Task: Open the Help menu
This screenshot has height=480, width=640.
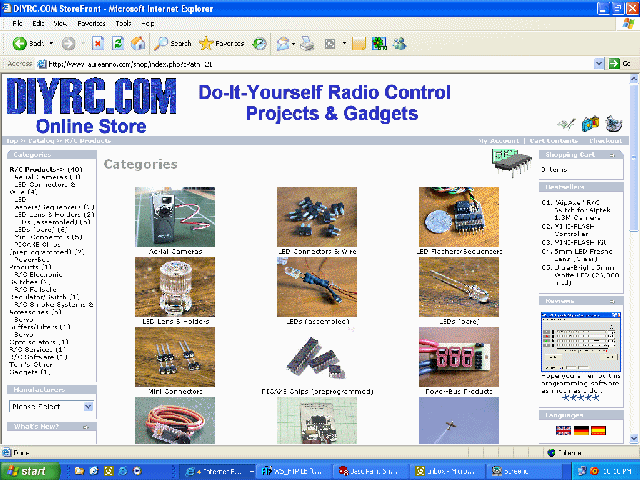Action: 148,23
